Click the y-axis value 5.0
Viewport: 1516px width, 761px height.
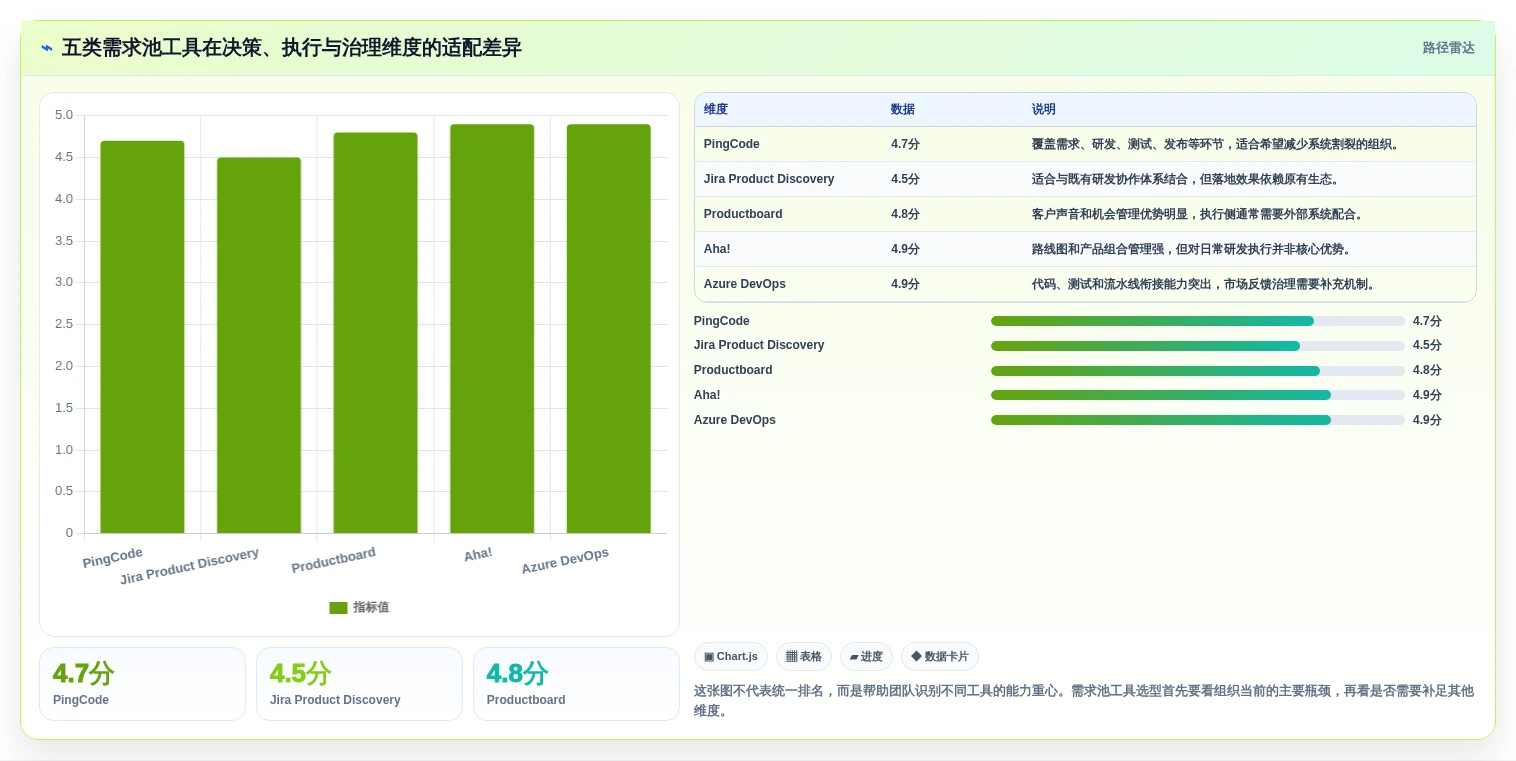coord(64,115)
